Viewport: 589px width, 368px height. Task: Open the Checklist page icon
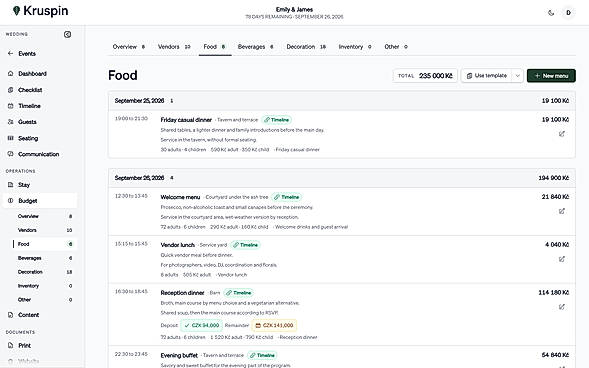click(x=11, y=90)
